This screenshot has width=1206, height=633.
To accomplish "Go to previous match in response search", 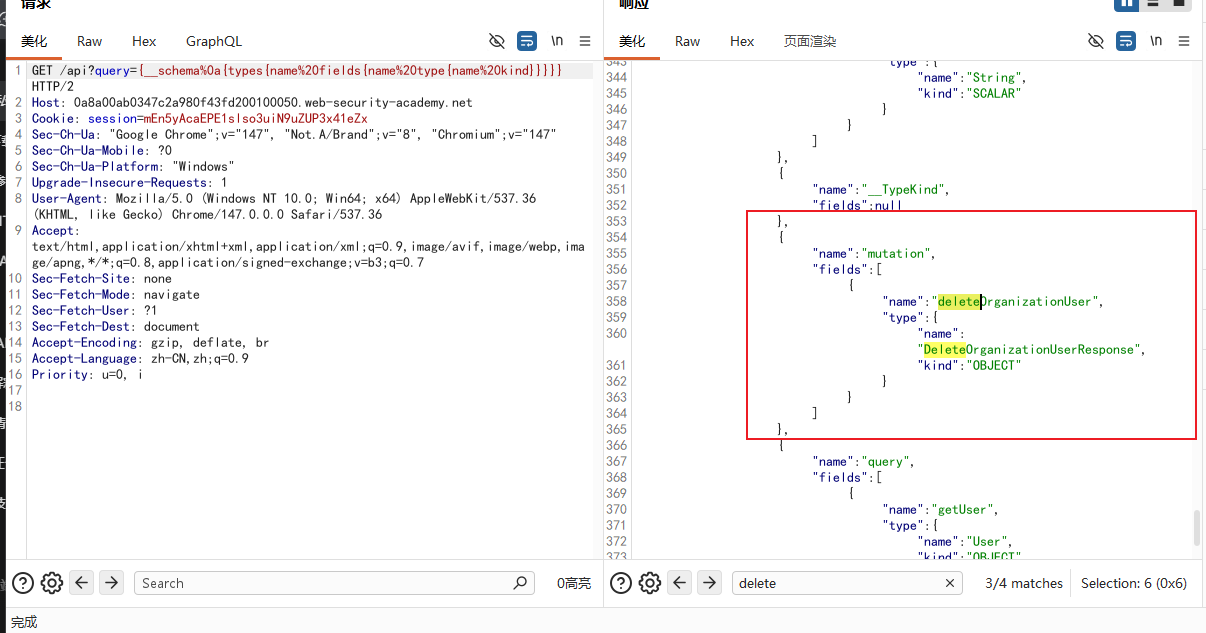I will [680, 583].
